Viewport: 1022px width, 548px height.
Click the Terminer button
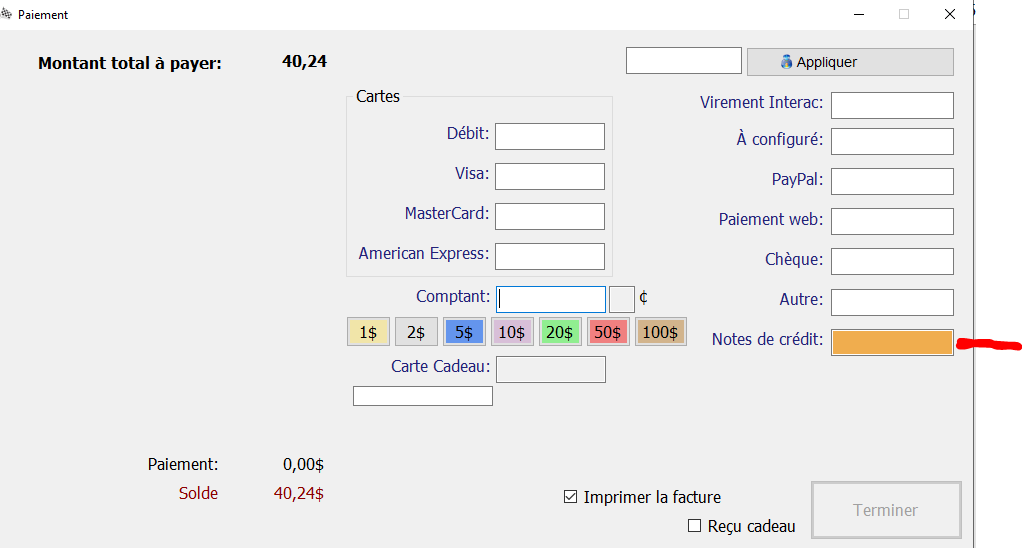885,510
